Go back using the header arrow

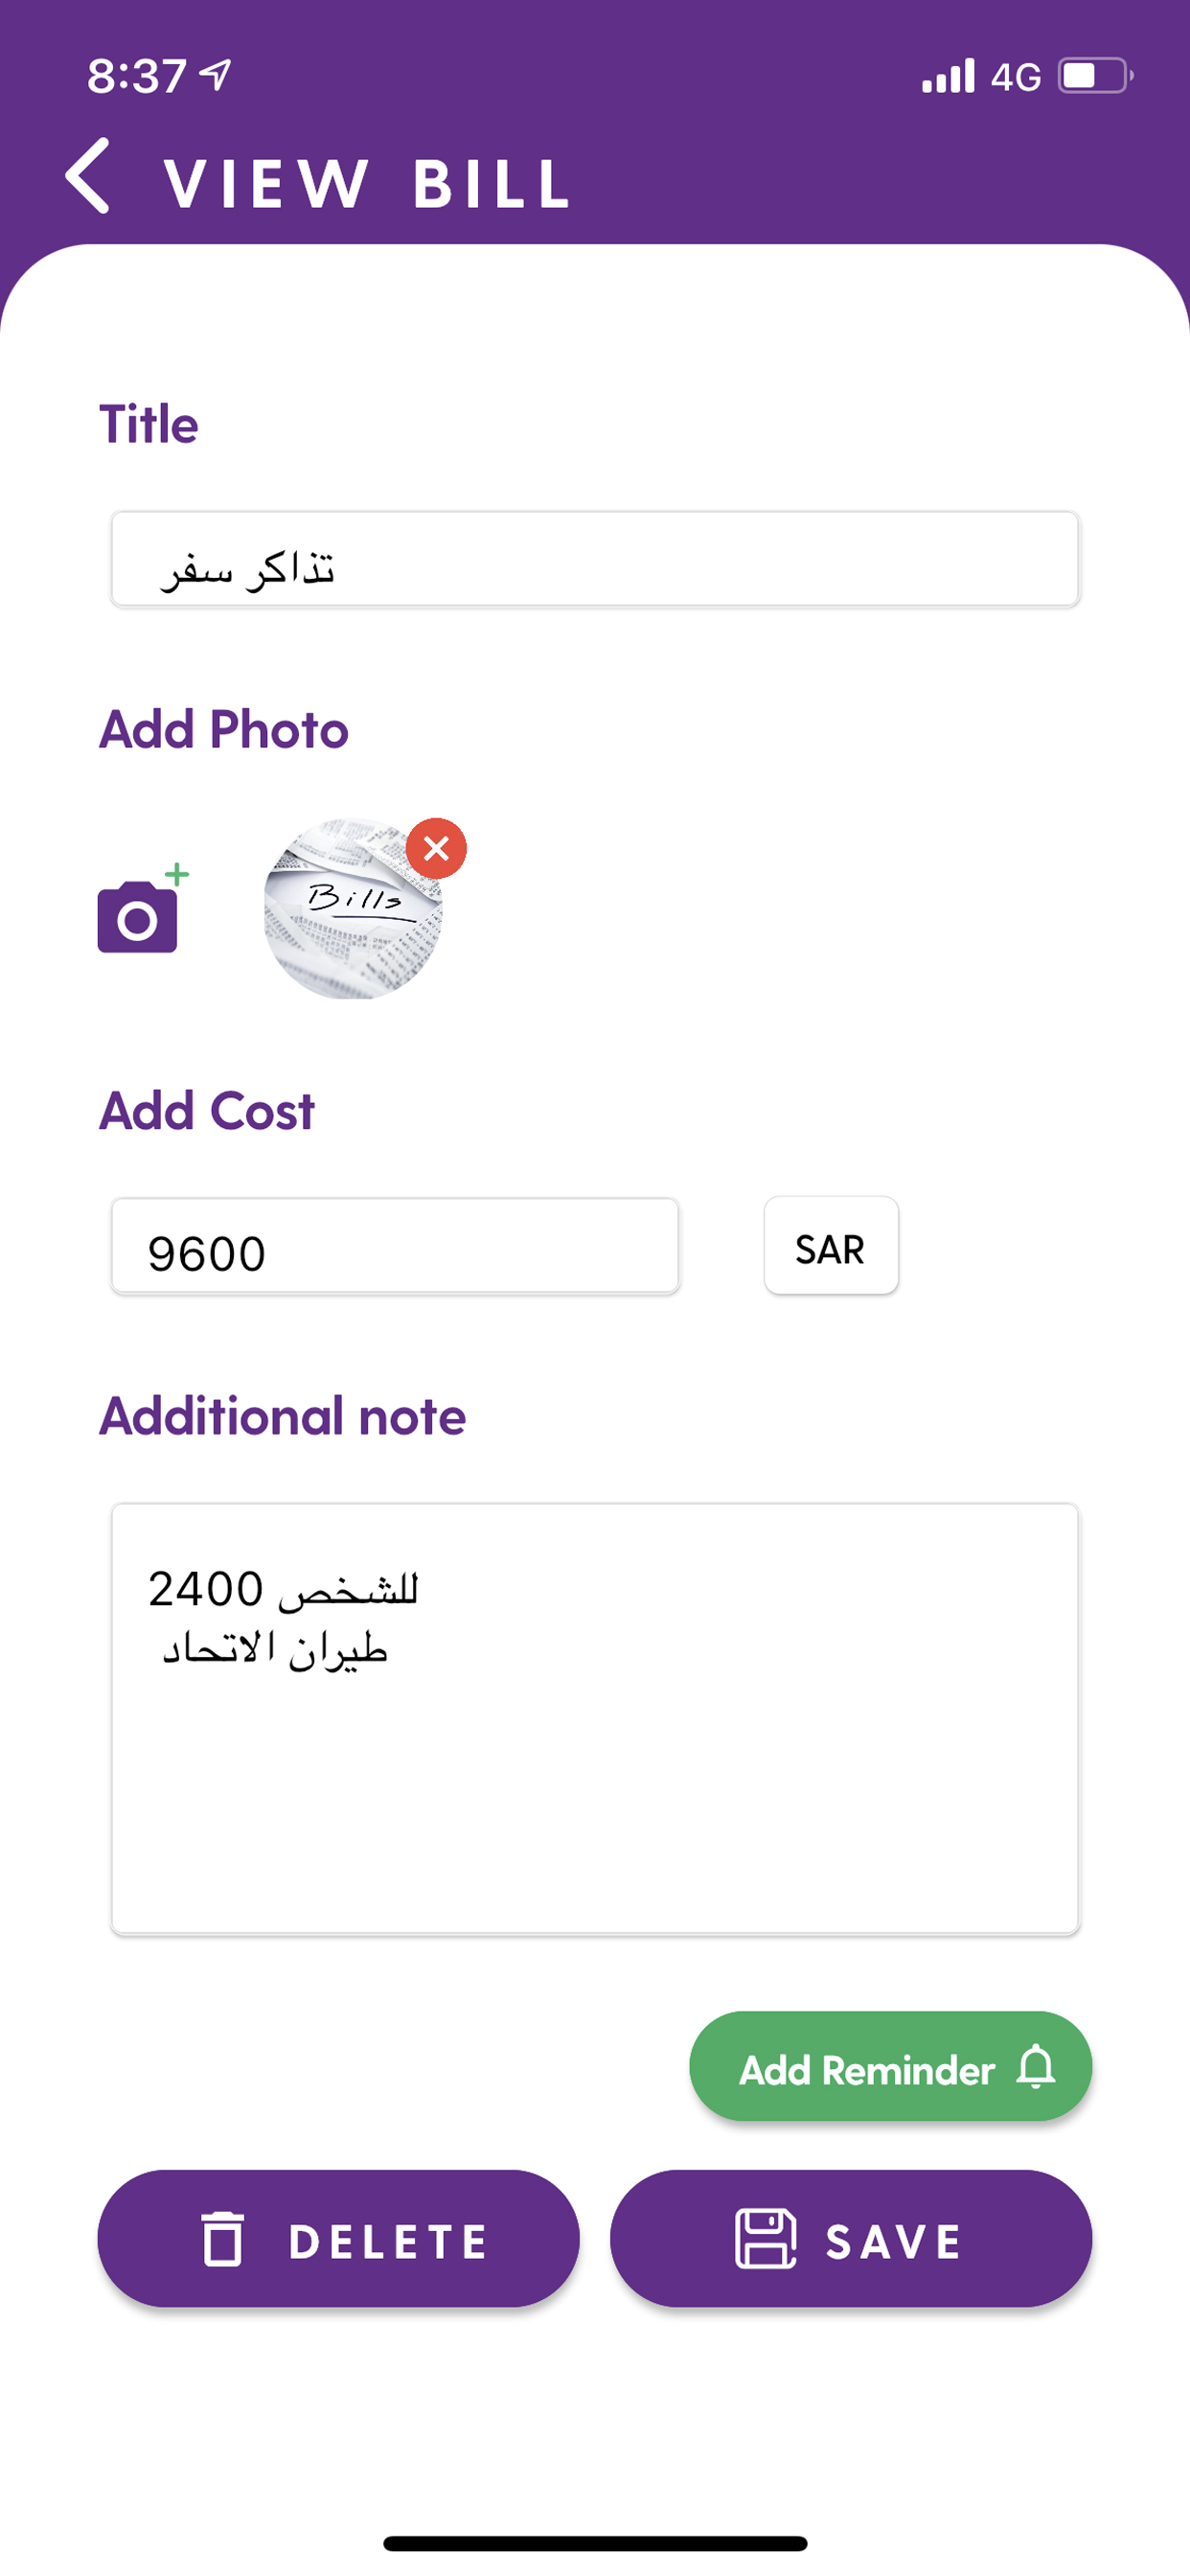coord(88,176)
